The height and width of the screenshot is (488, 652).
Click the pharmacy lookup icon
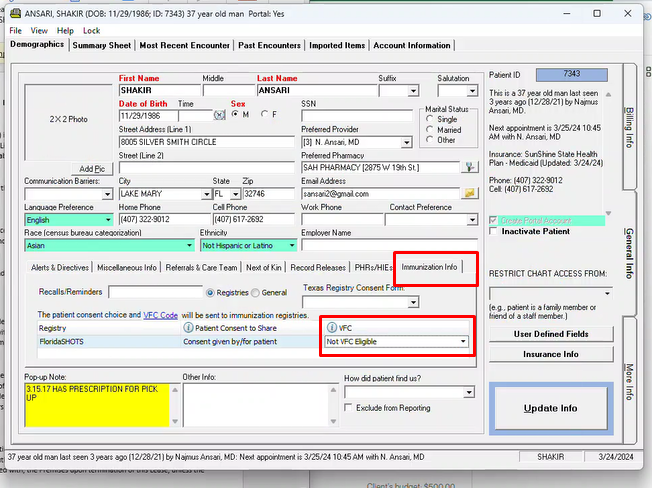click(x=470, y=167)
